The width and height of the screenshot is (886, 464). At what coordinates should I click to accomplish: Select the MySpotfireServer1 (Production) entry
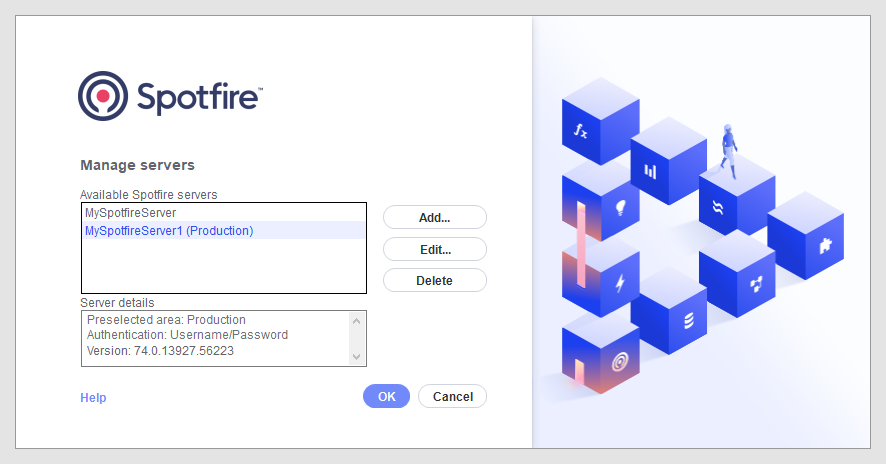pyautogui.click(x=169, y=231)
